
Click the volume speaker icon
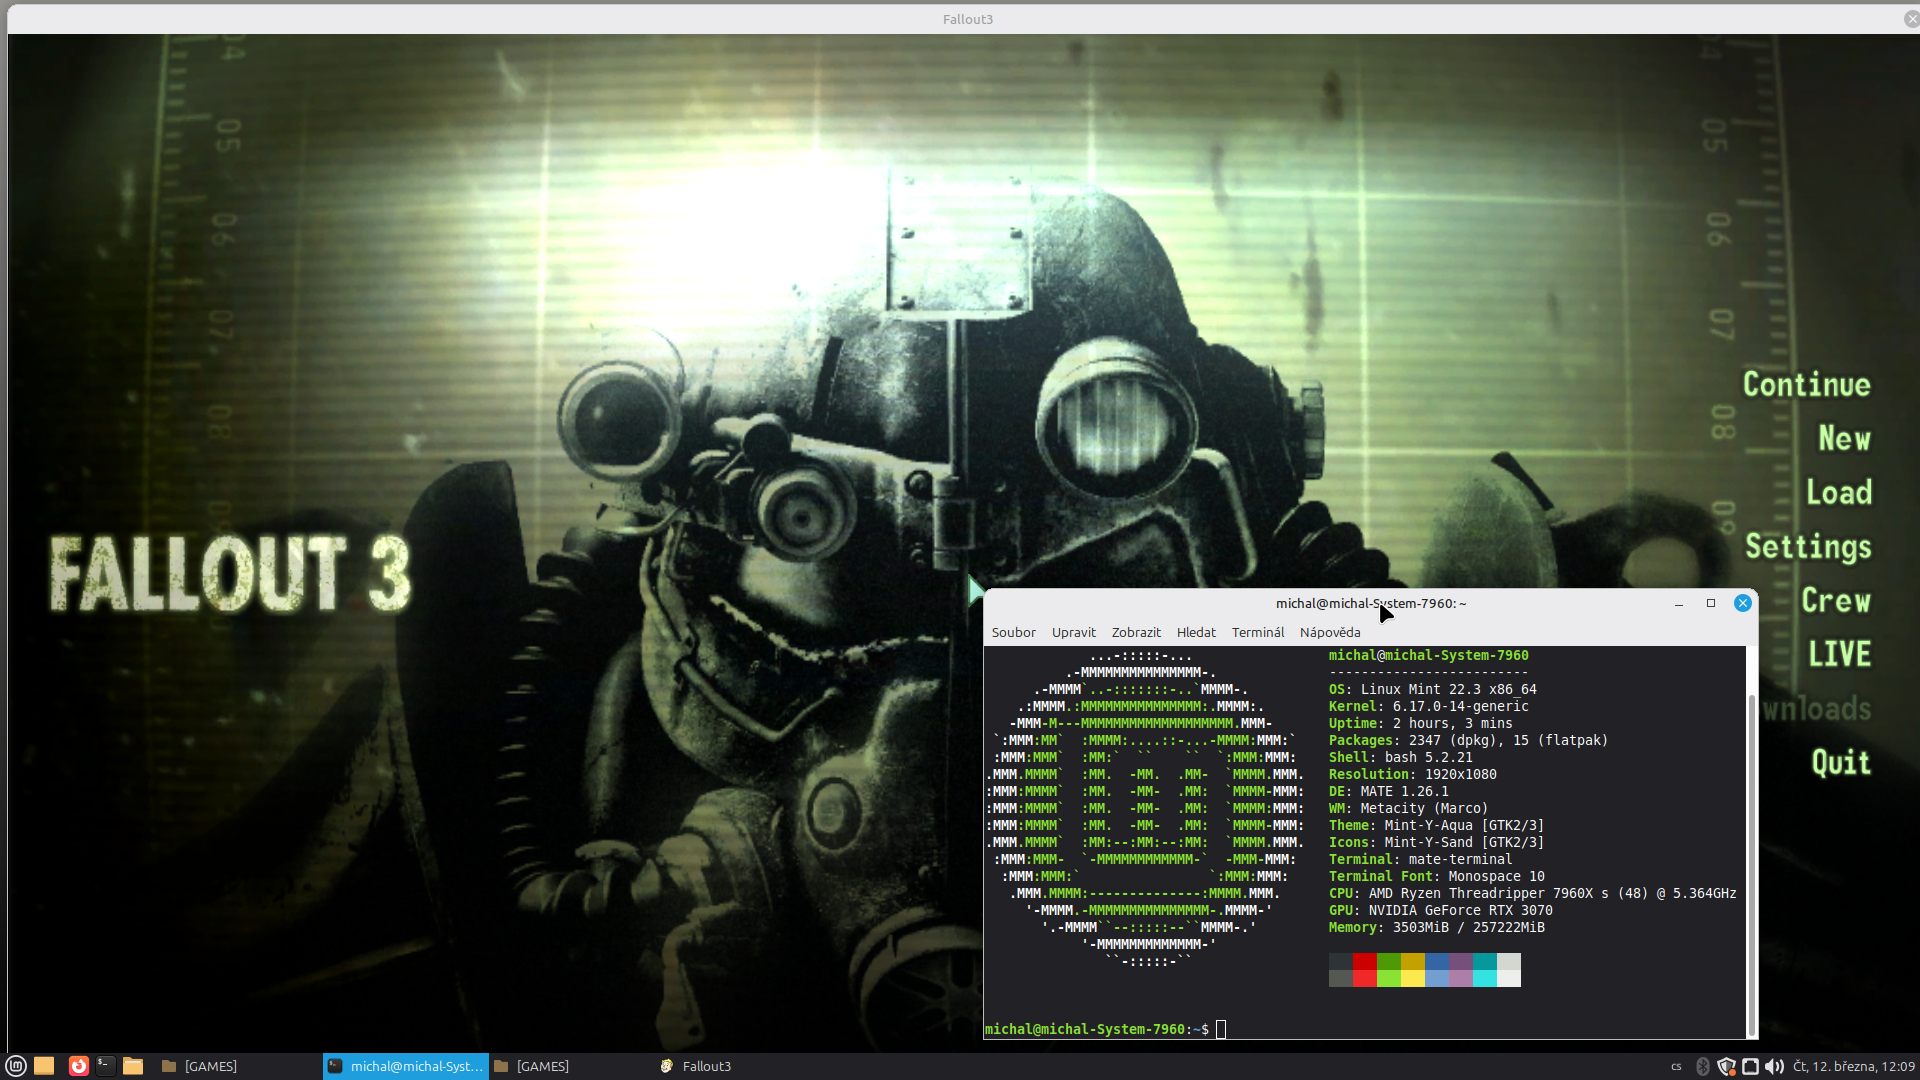pos(1774,1066)
